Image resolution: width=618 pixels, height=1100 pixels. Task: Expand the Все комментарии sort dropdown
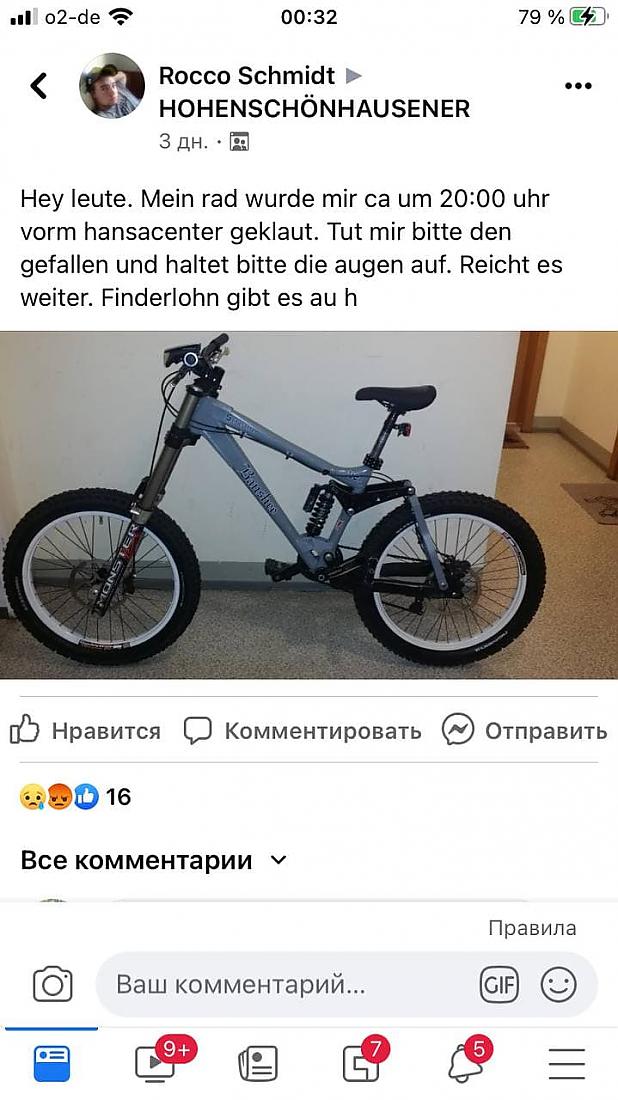coord(154,860)
